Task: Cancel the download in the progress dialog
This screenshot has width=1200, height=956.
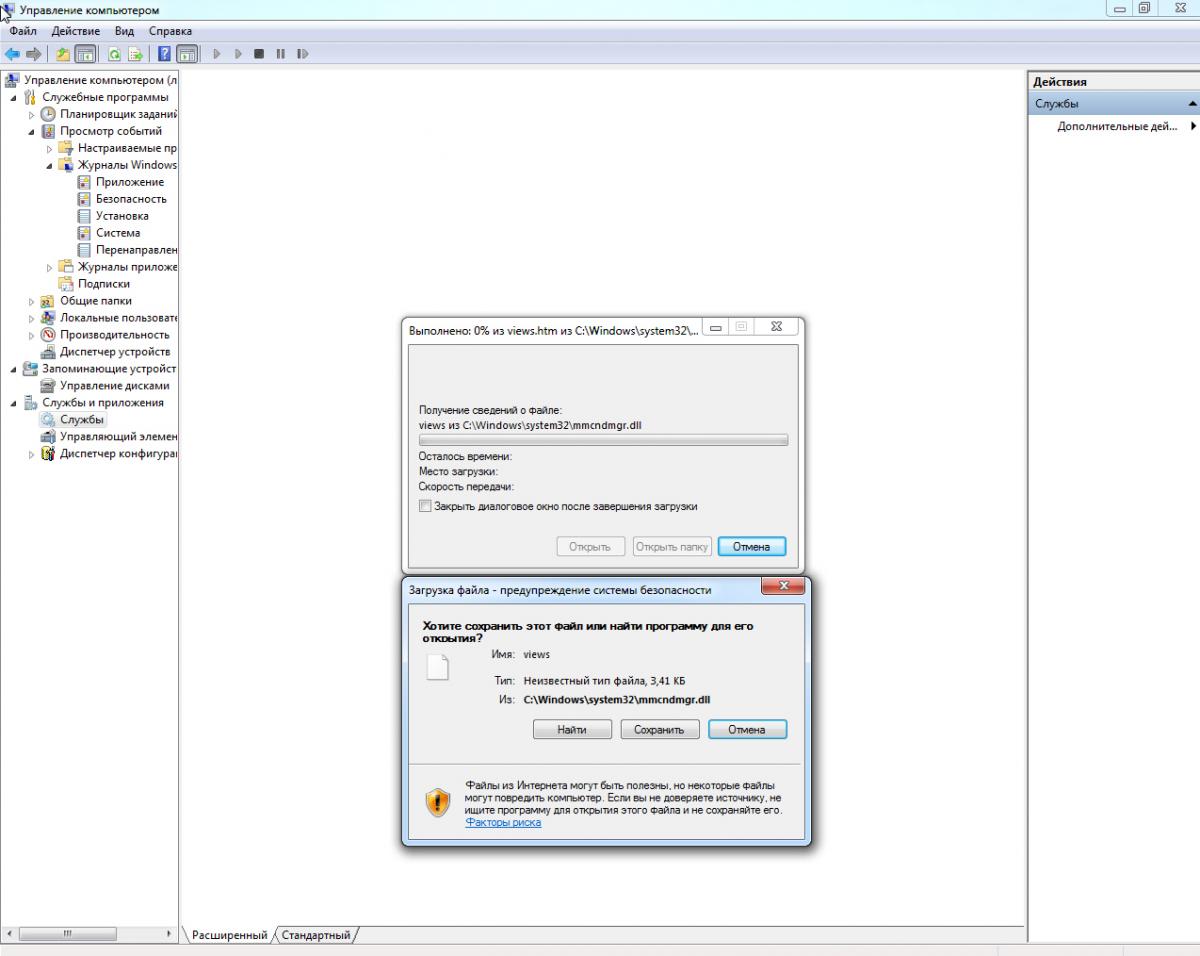Action: [x=752, y=547]
